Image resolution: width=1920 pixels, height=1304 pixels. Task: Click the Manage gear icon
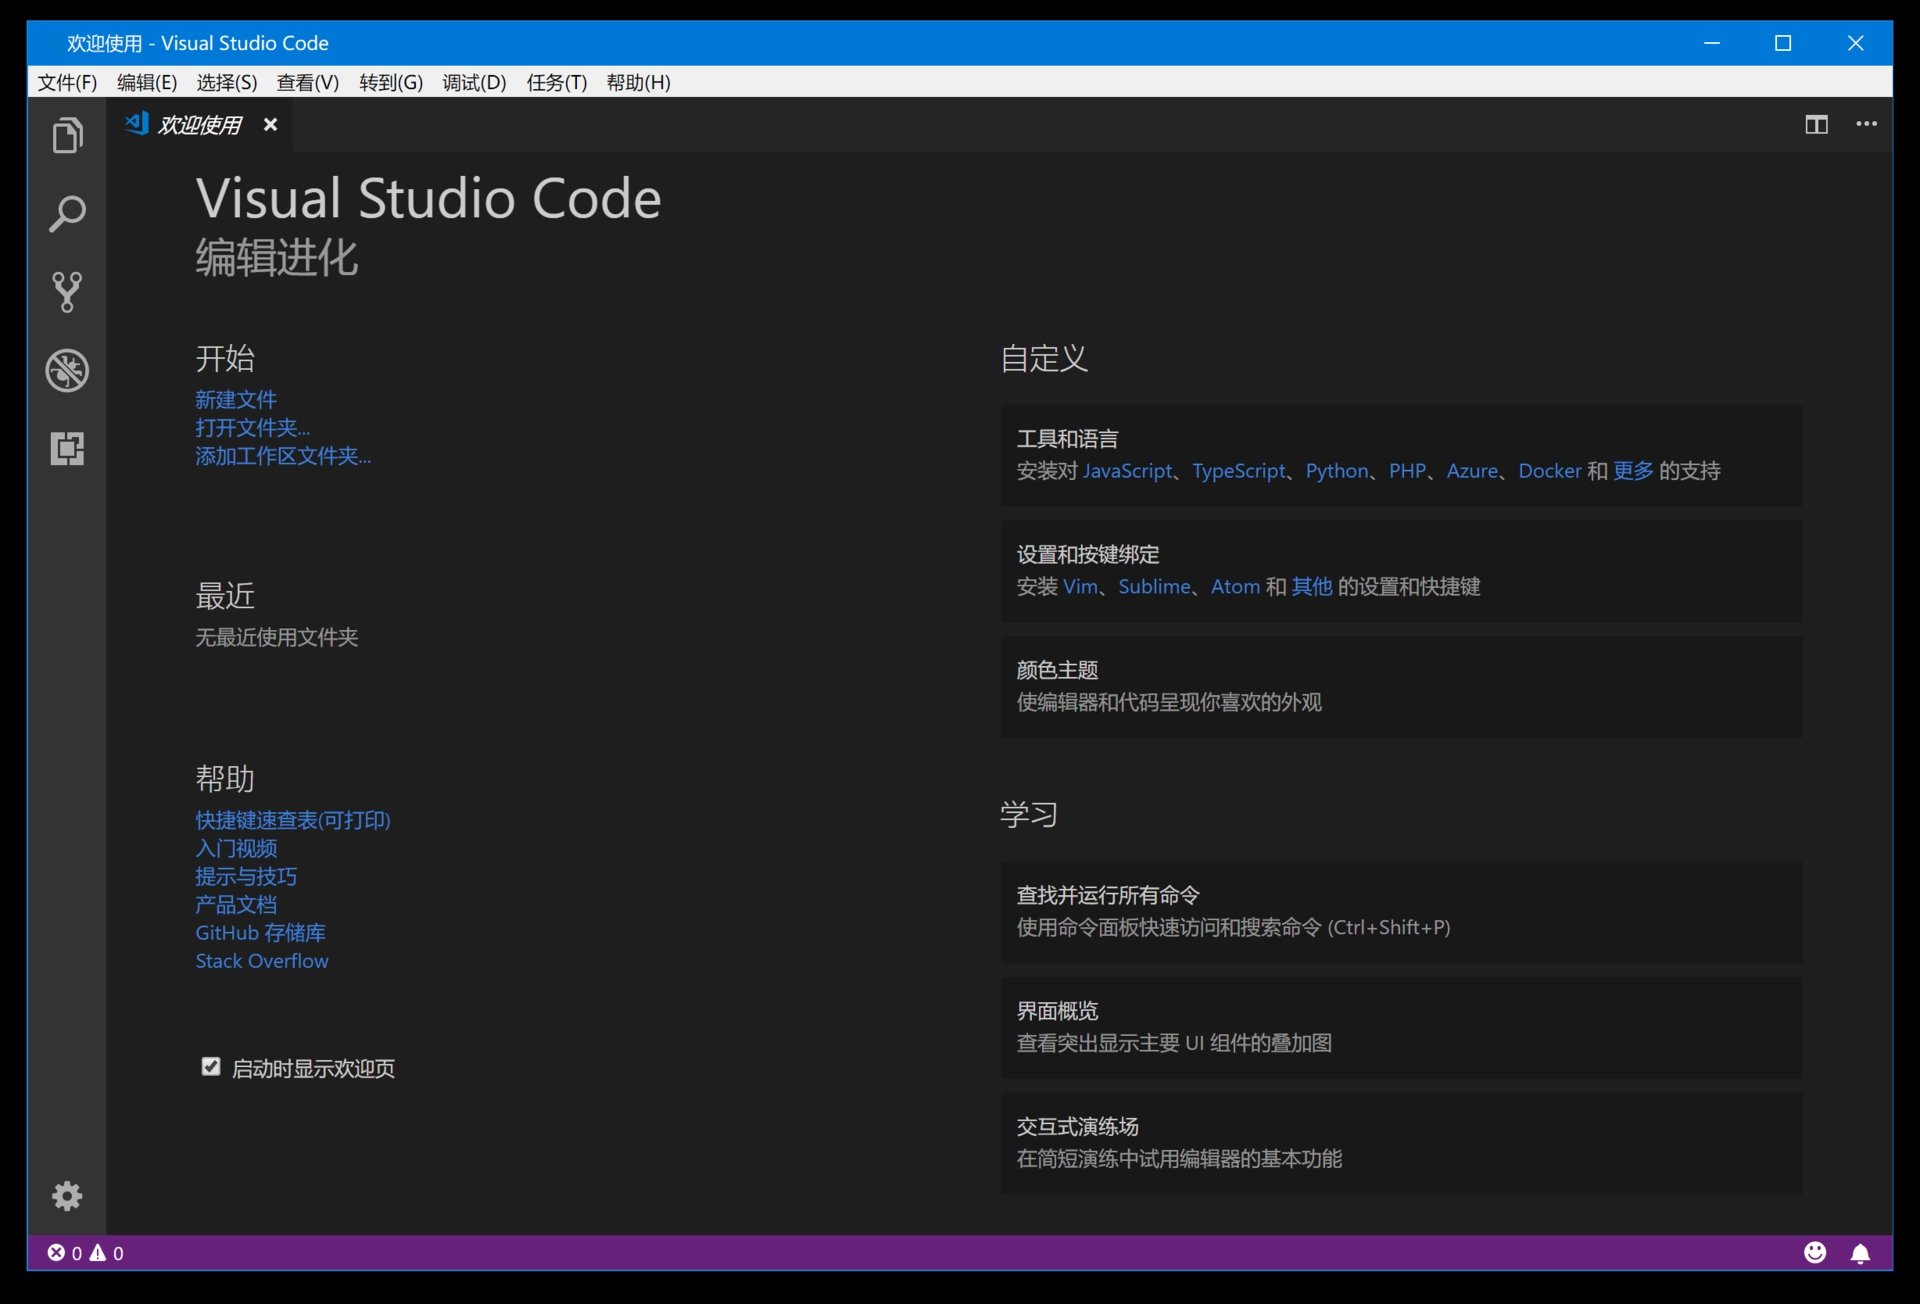[67, 1195]
